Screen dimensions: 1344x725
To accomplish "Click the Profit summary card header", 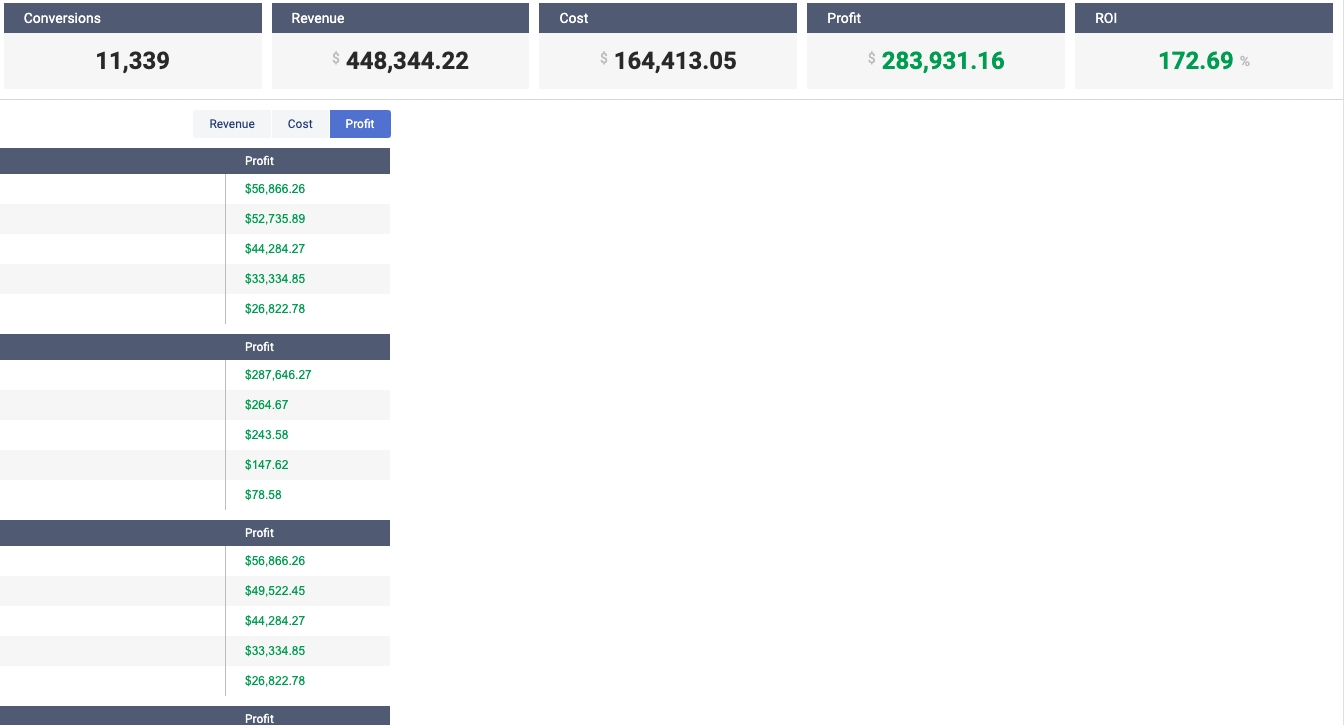I will (936, 18).
